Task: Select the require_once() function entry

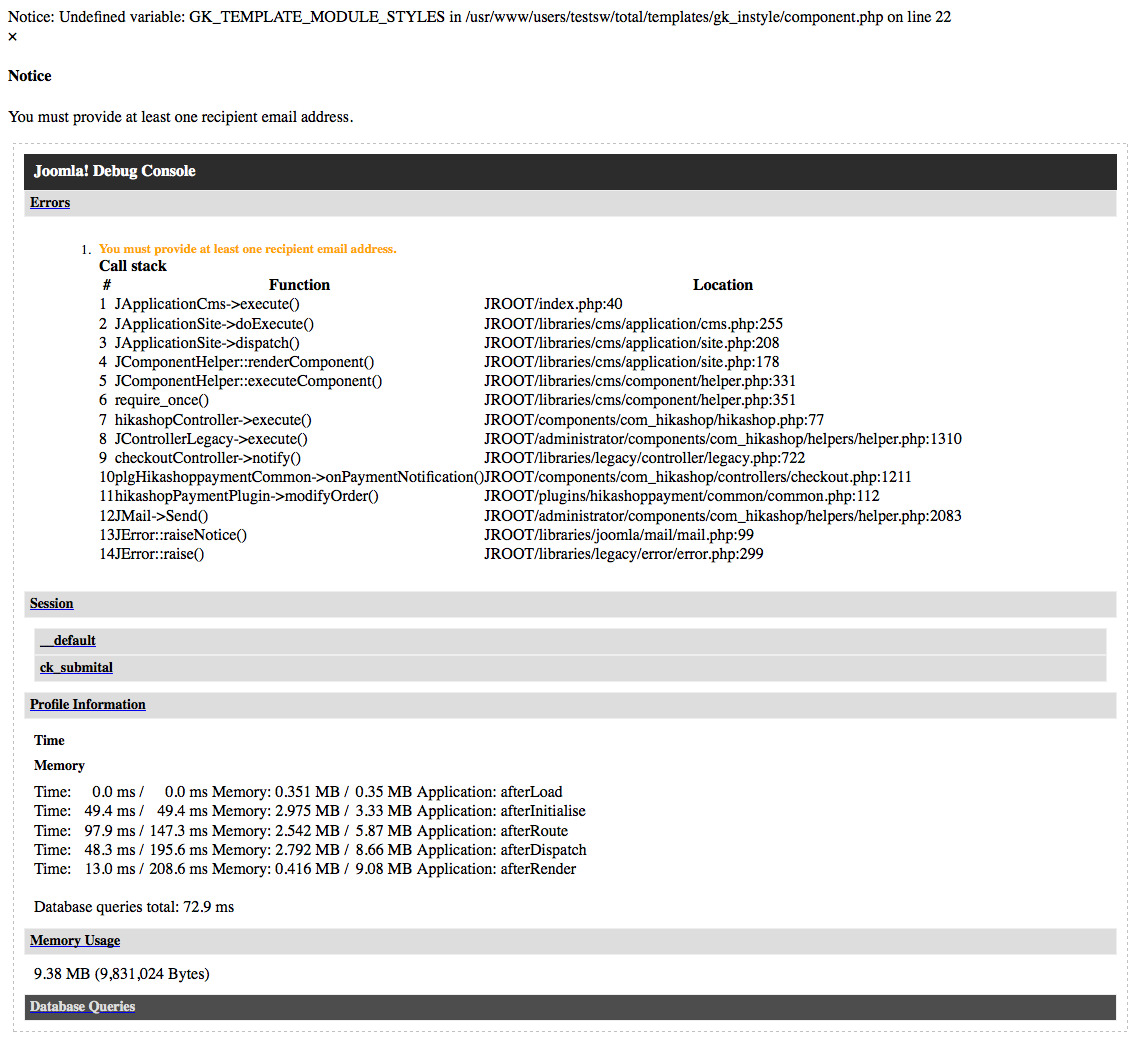Action: (x=162, y=400)
